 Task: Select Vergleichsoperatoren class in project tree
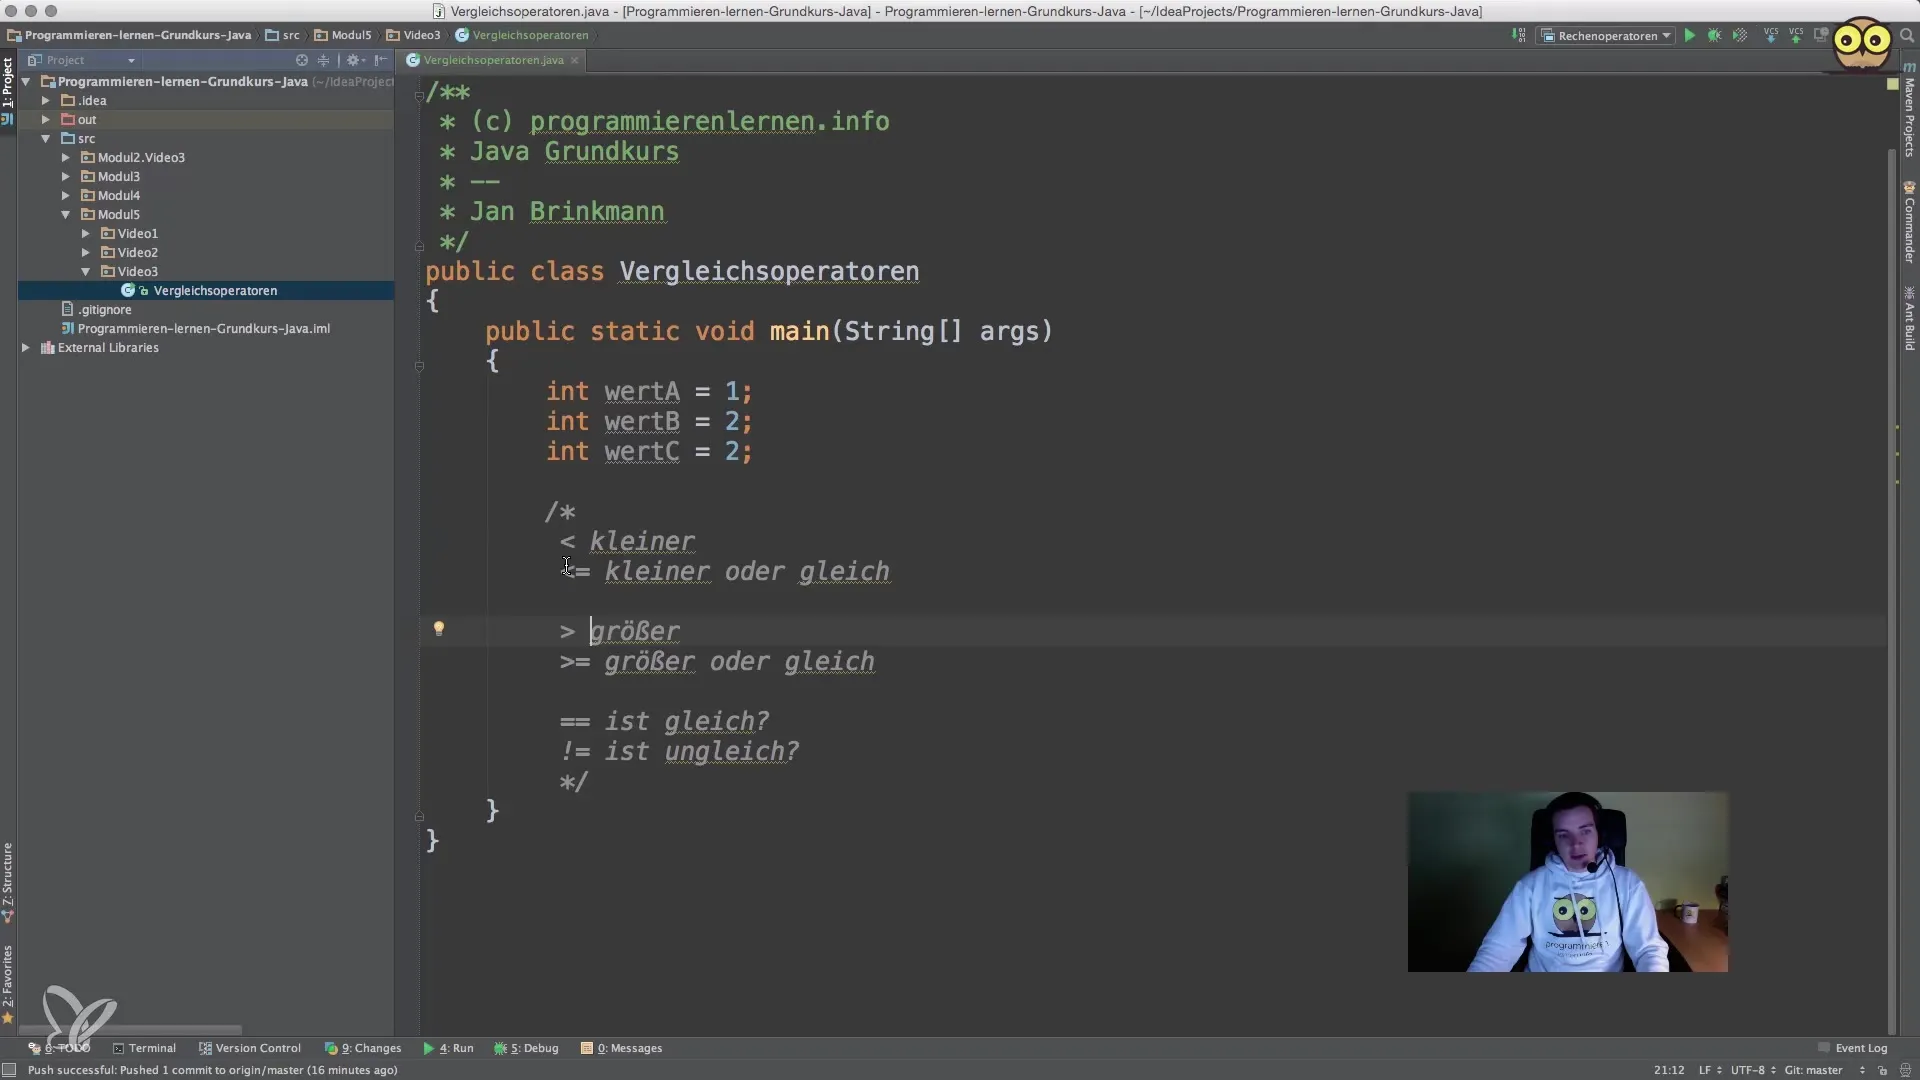click(206, 291)
